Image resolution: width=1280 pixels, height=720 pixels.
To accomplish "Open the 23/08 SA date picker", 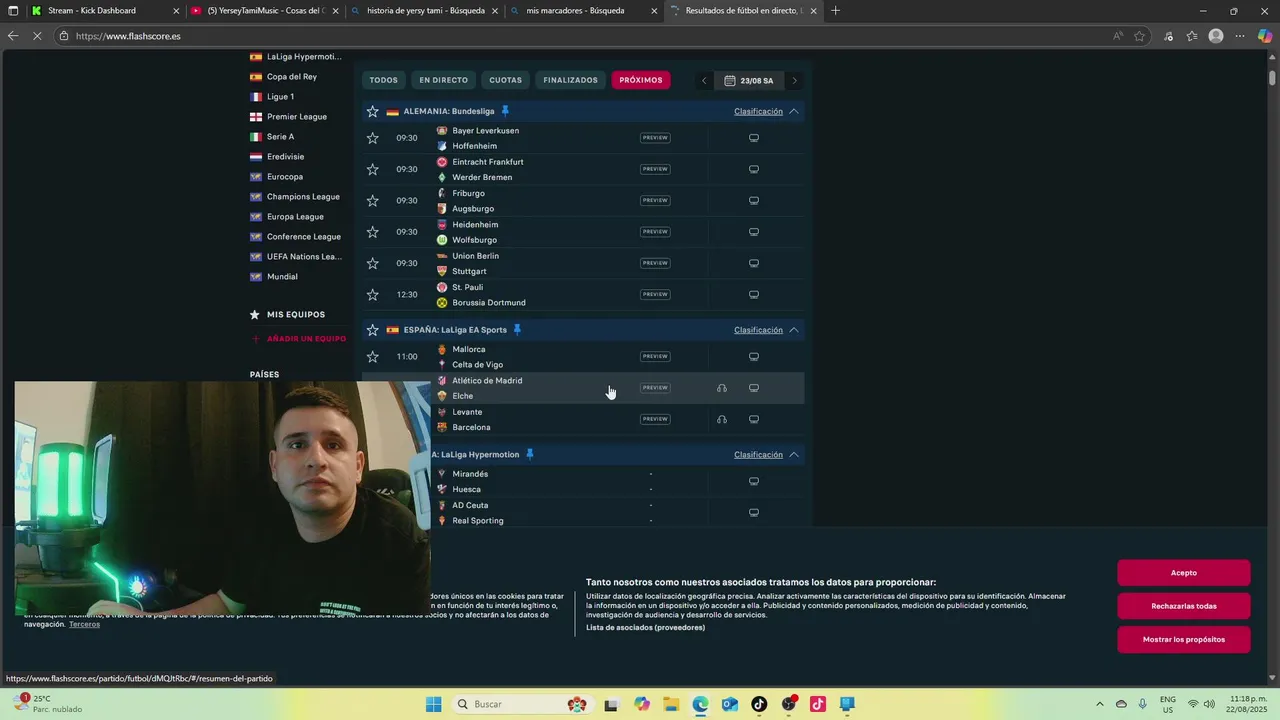I will [x=749, y=81].
